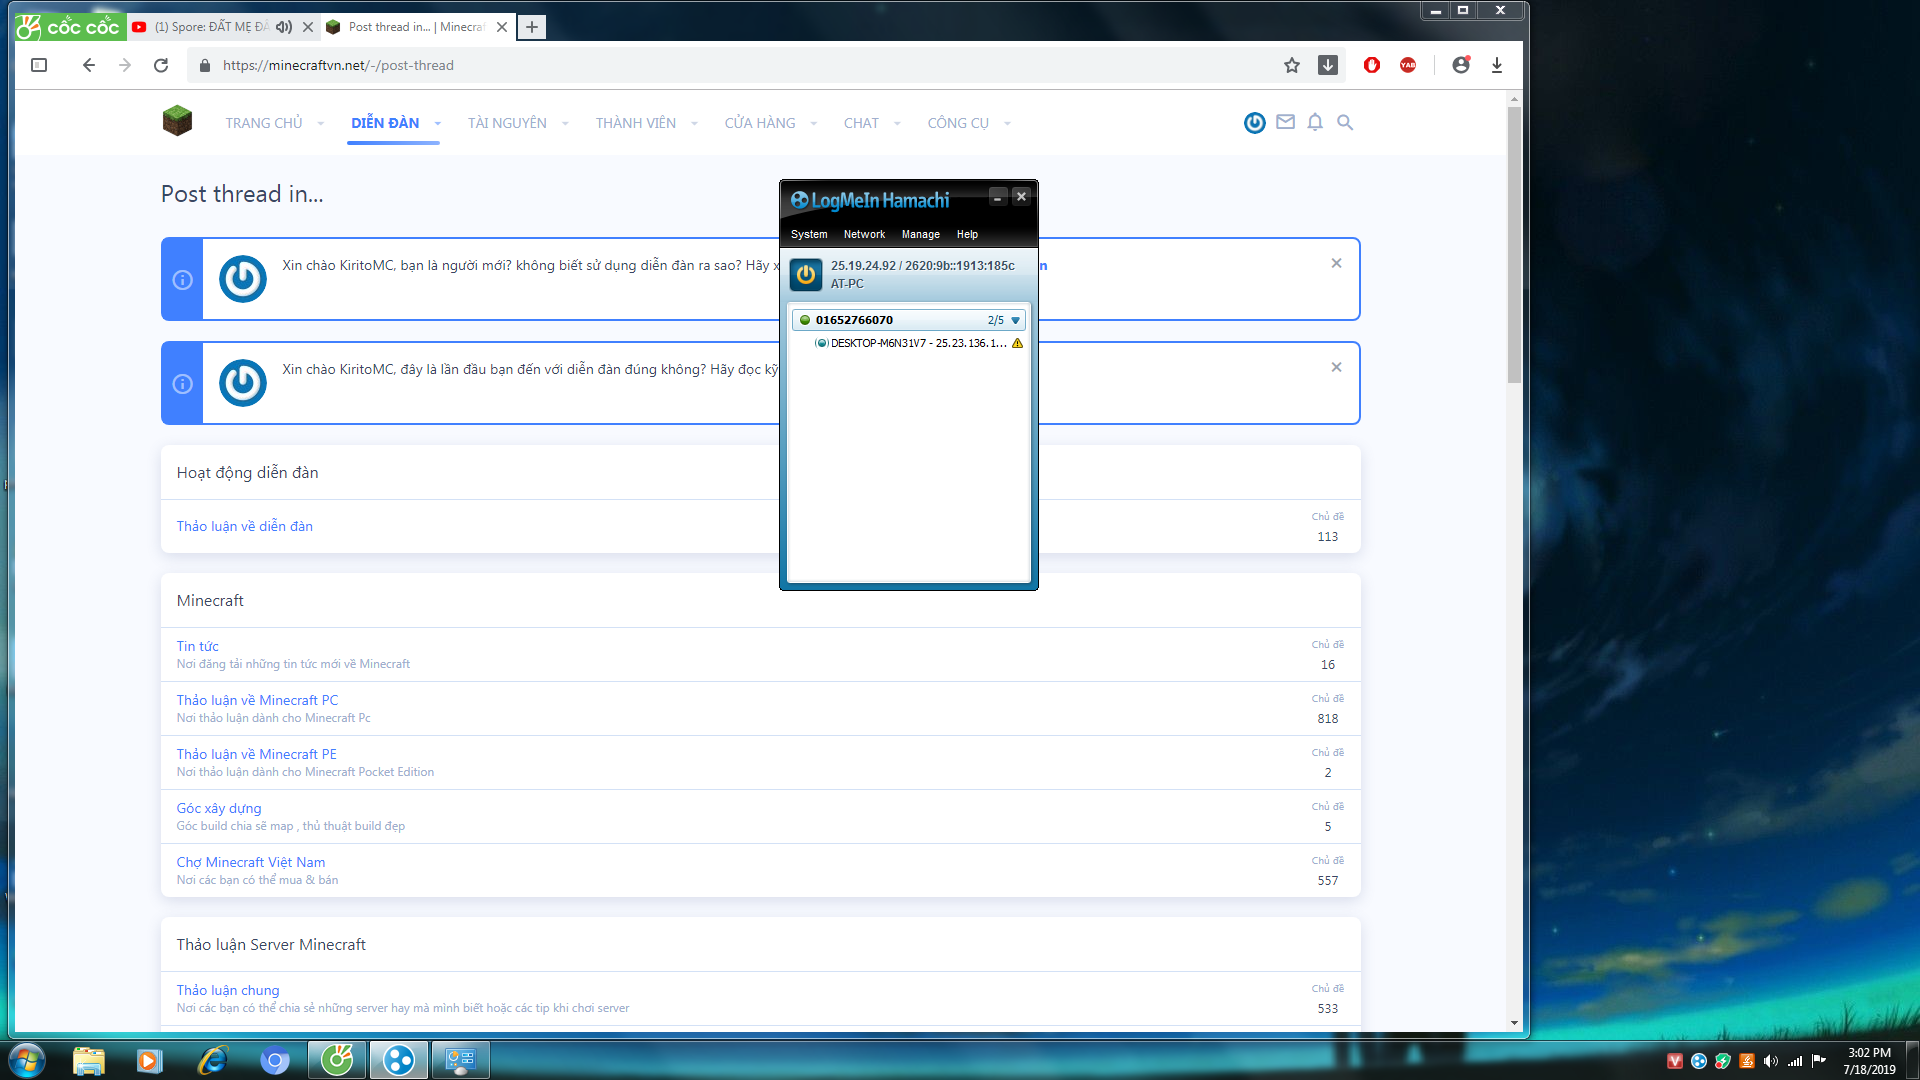Open Thảo luận về Minecraft PC forum

click(x=257, y=700)
